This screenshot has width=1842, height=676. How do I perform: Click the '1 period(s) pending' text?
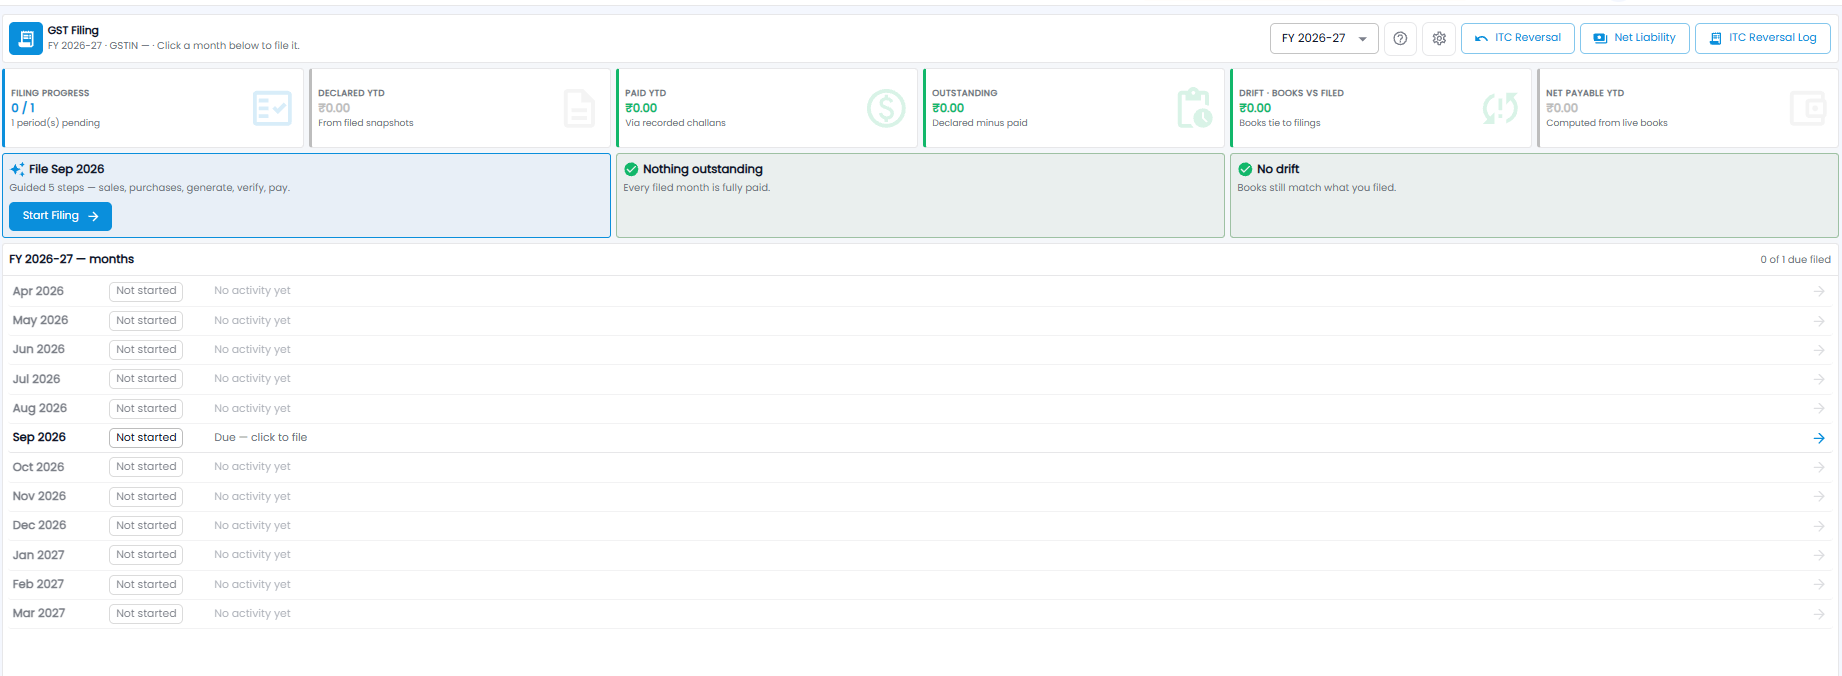(x=56, y=123)
